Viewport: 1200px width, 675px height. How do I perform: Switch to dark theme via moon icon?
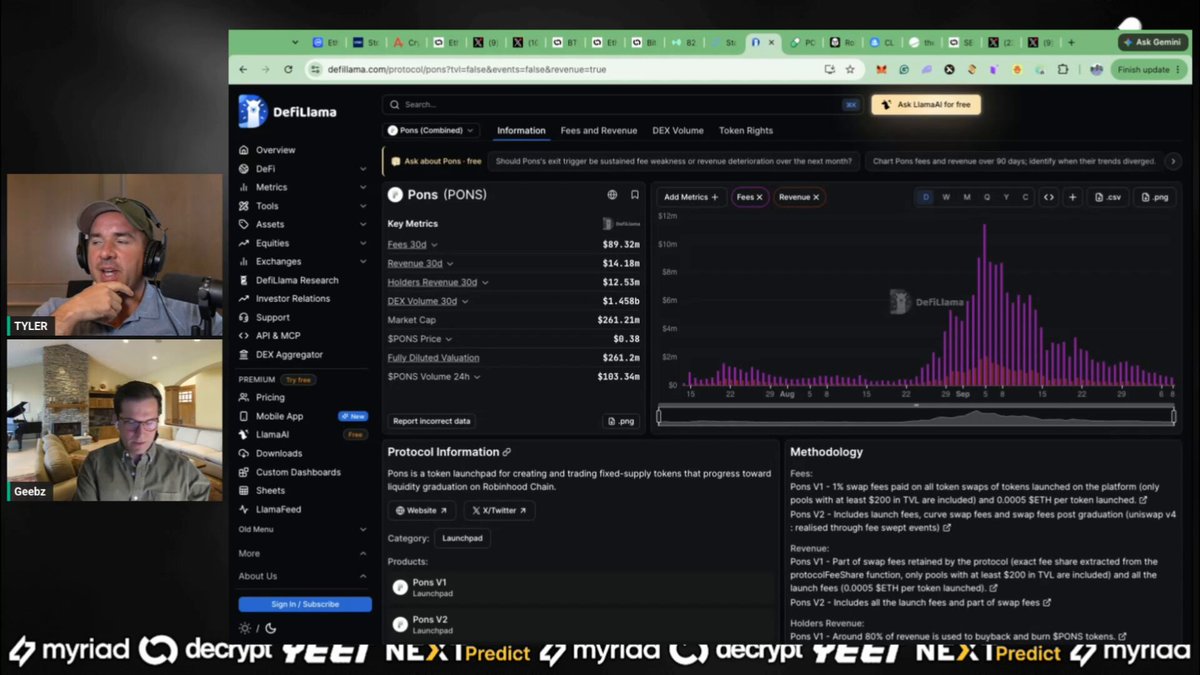pos(270,628)
